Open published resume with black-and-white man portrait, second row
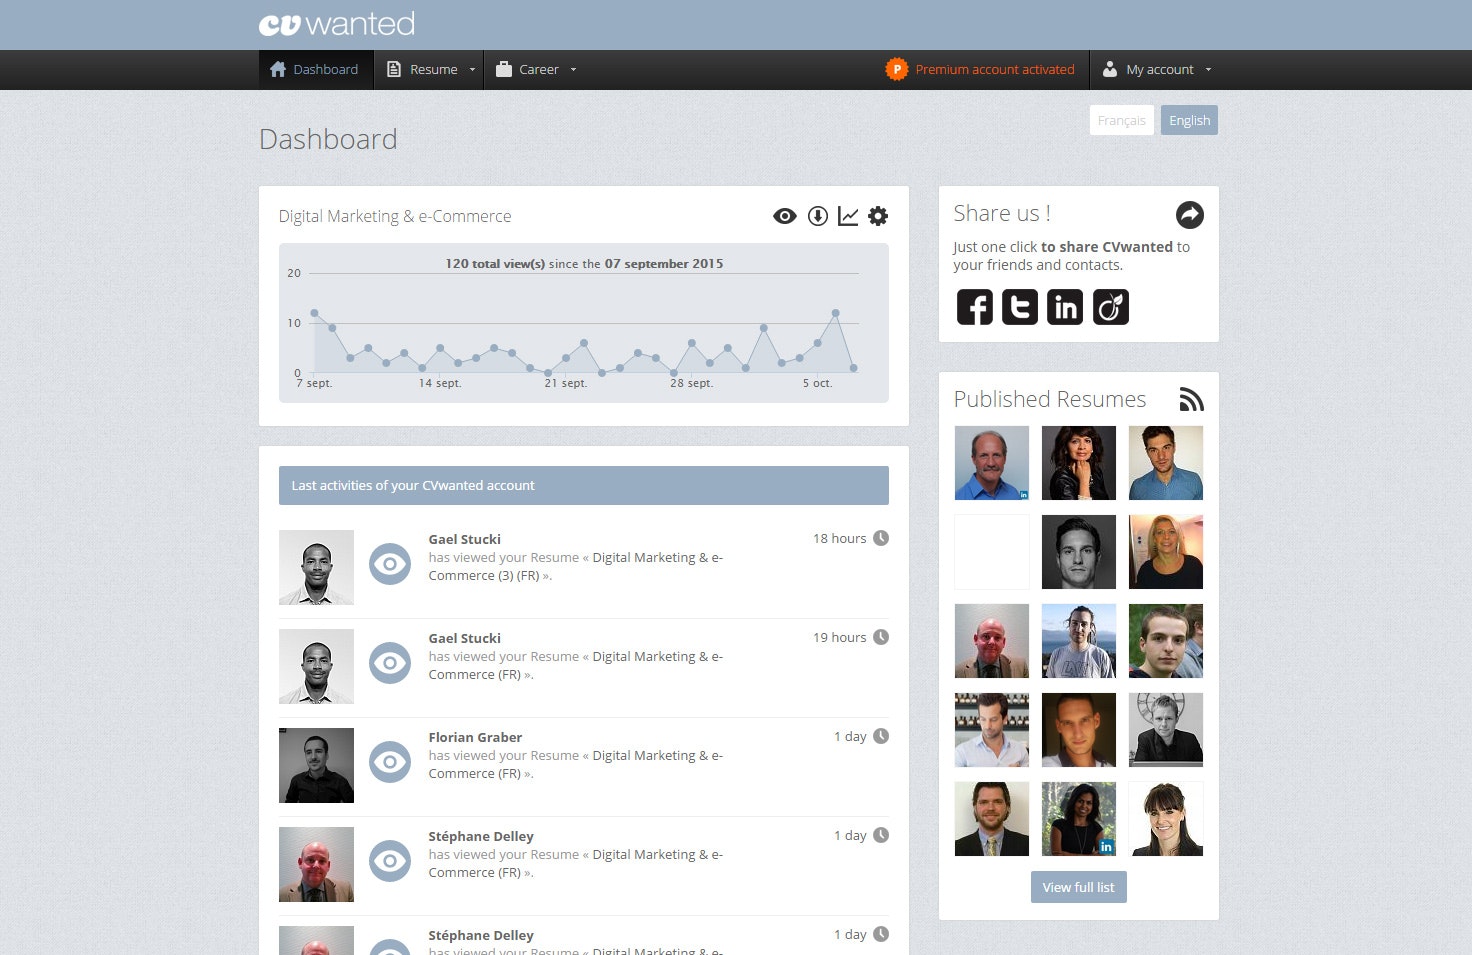The width and height of the screenshot is (1472, 955). tap(1079, 552)
